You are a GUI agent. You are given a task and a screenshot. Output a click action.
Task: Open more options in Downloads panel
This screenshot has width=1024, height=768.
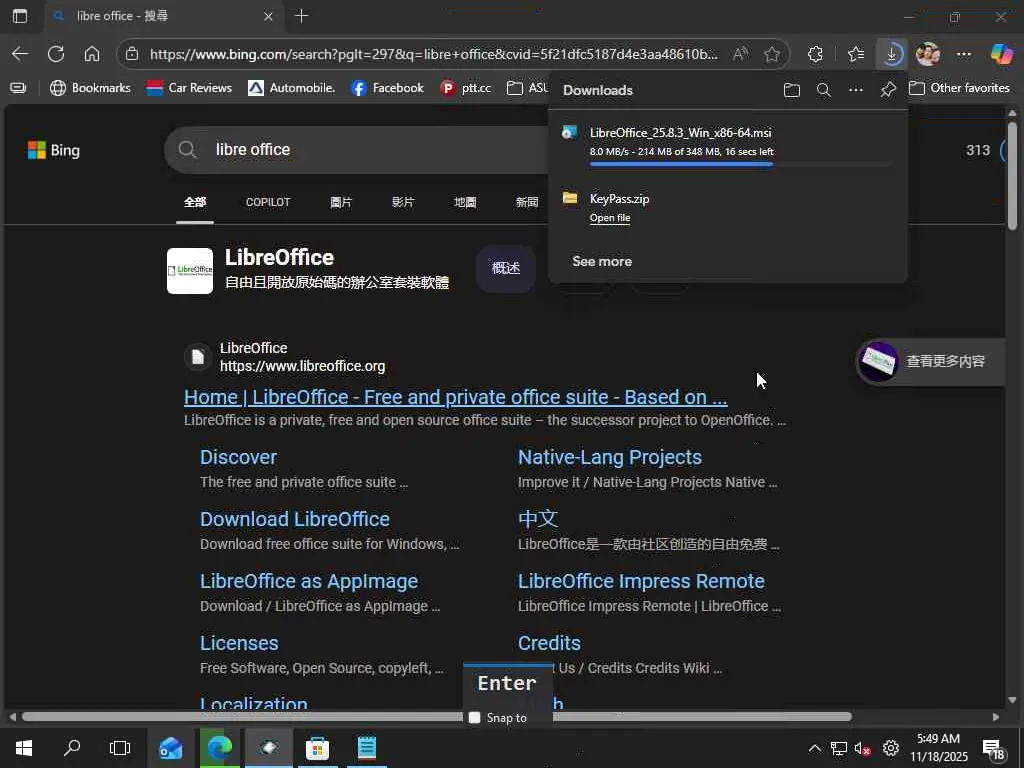856,90
